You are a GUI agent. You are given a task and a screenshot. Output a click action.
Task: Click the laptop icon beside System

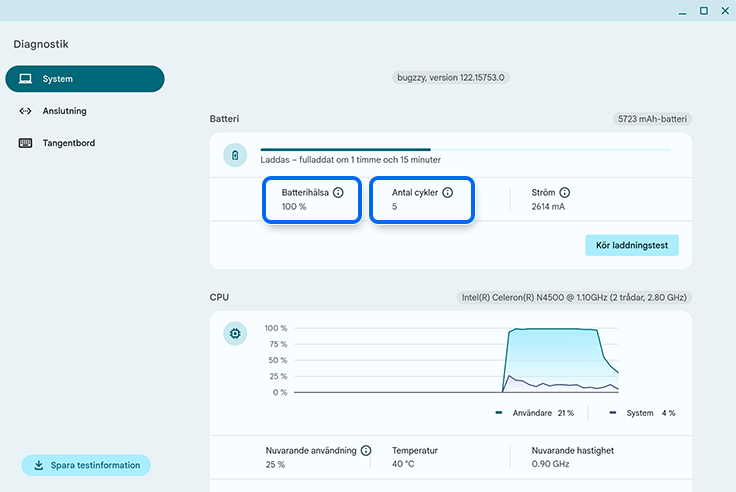coord(25,79)
